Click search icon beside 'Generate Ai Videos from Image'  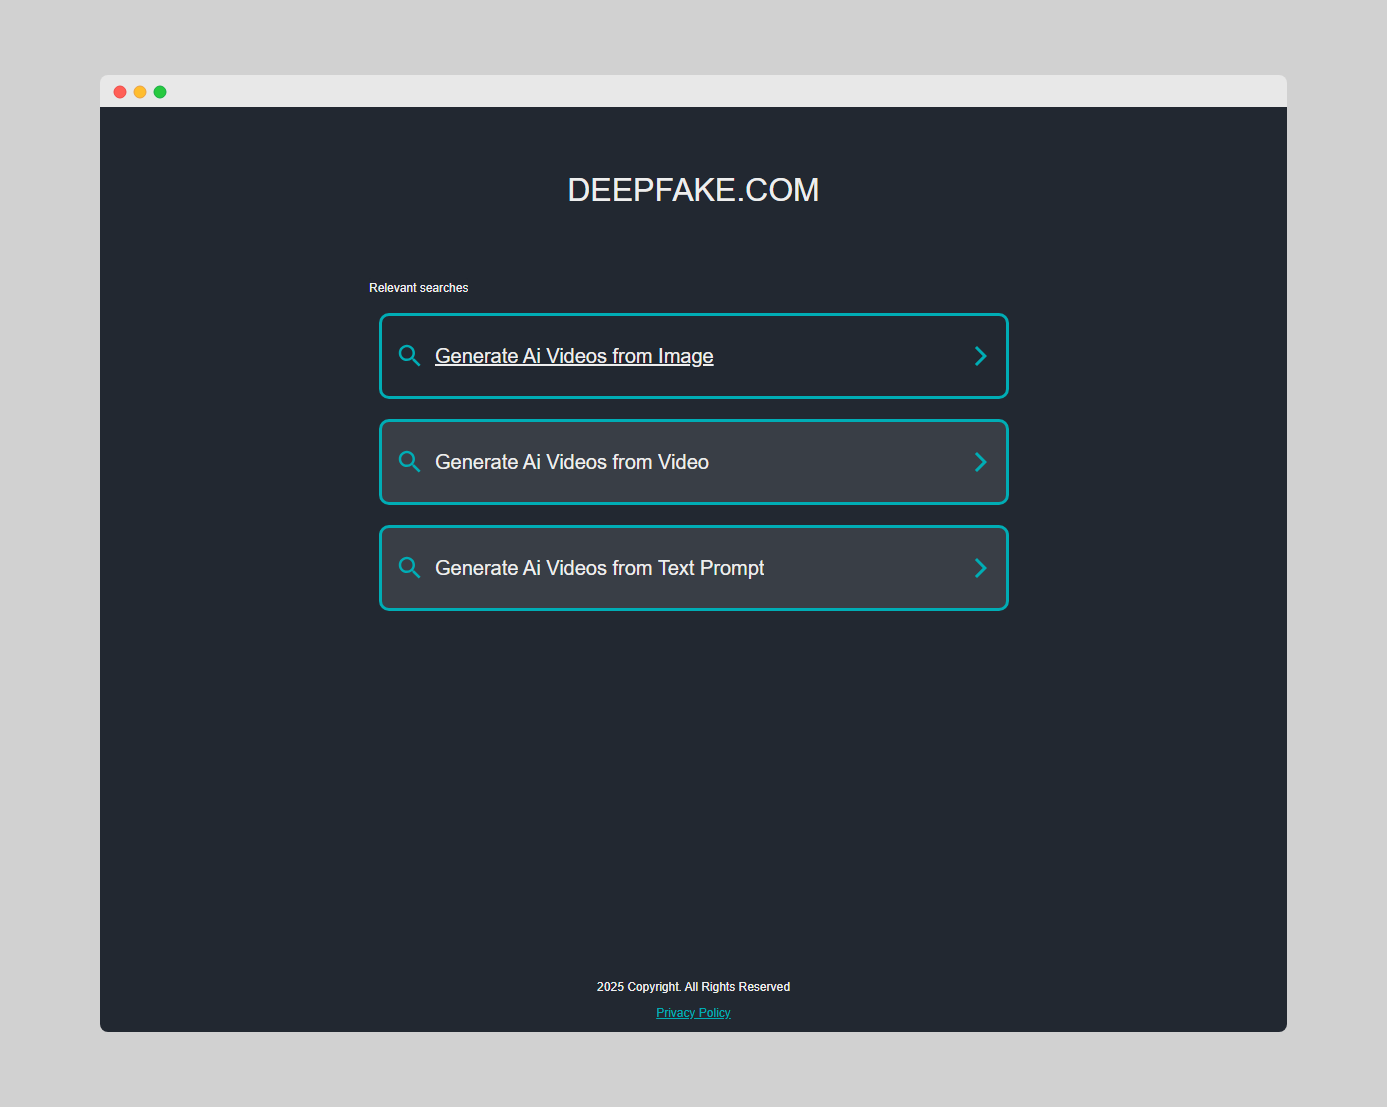pos(409,356)
